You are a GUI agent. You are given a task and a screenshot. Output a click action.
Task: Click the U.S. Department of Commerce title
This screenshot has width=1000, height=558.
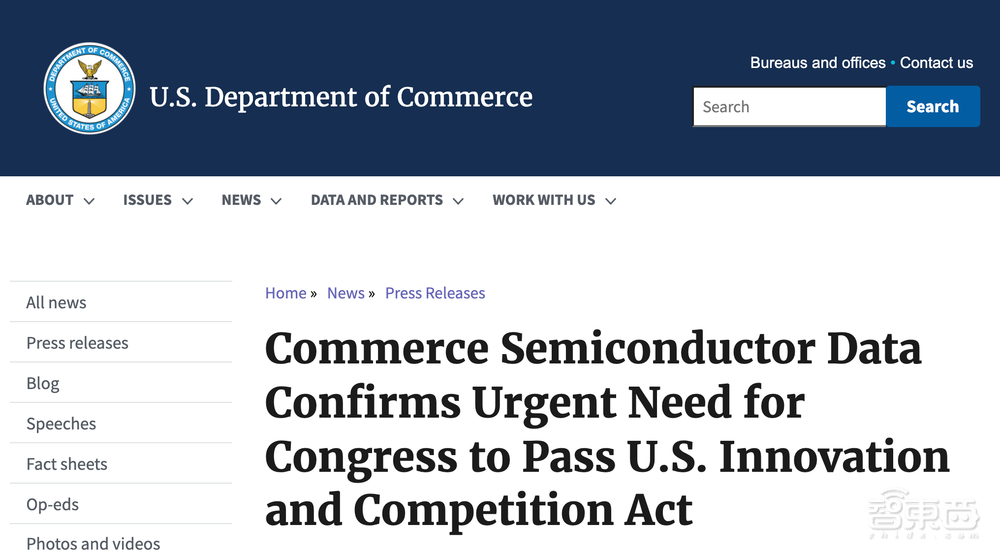pyautogui.click(x=341, y=97)
